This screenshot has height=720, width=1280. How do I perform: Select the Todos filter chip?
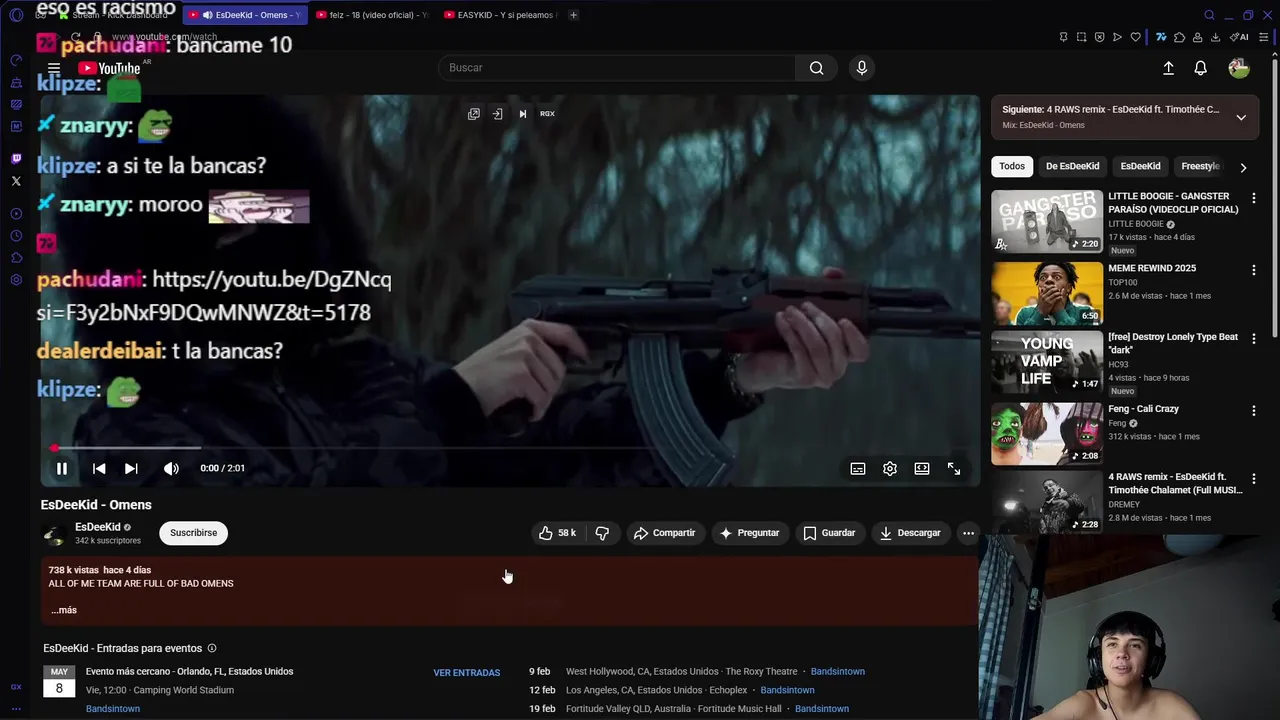pyautogui.click(x=1012, y=166)
